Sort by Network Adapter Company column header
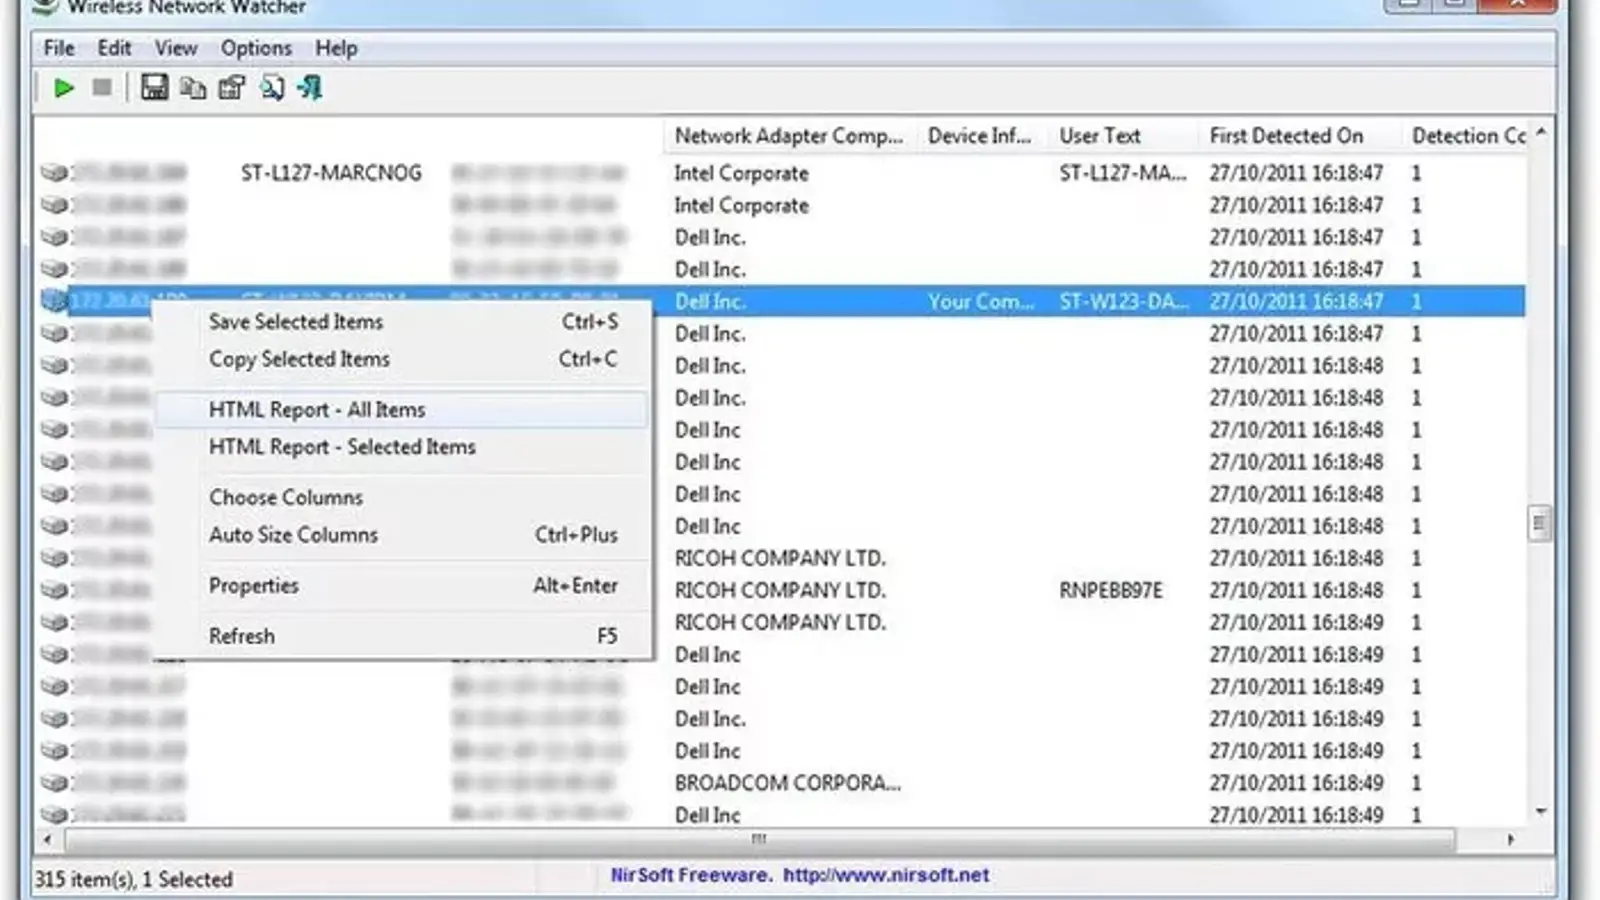1600x900 pixels. click(789, 136)
